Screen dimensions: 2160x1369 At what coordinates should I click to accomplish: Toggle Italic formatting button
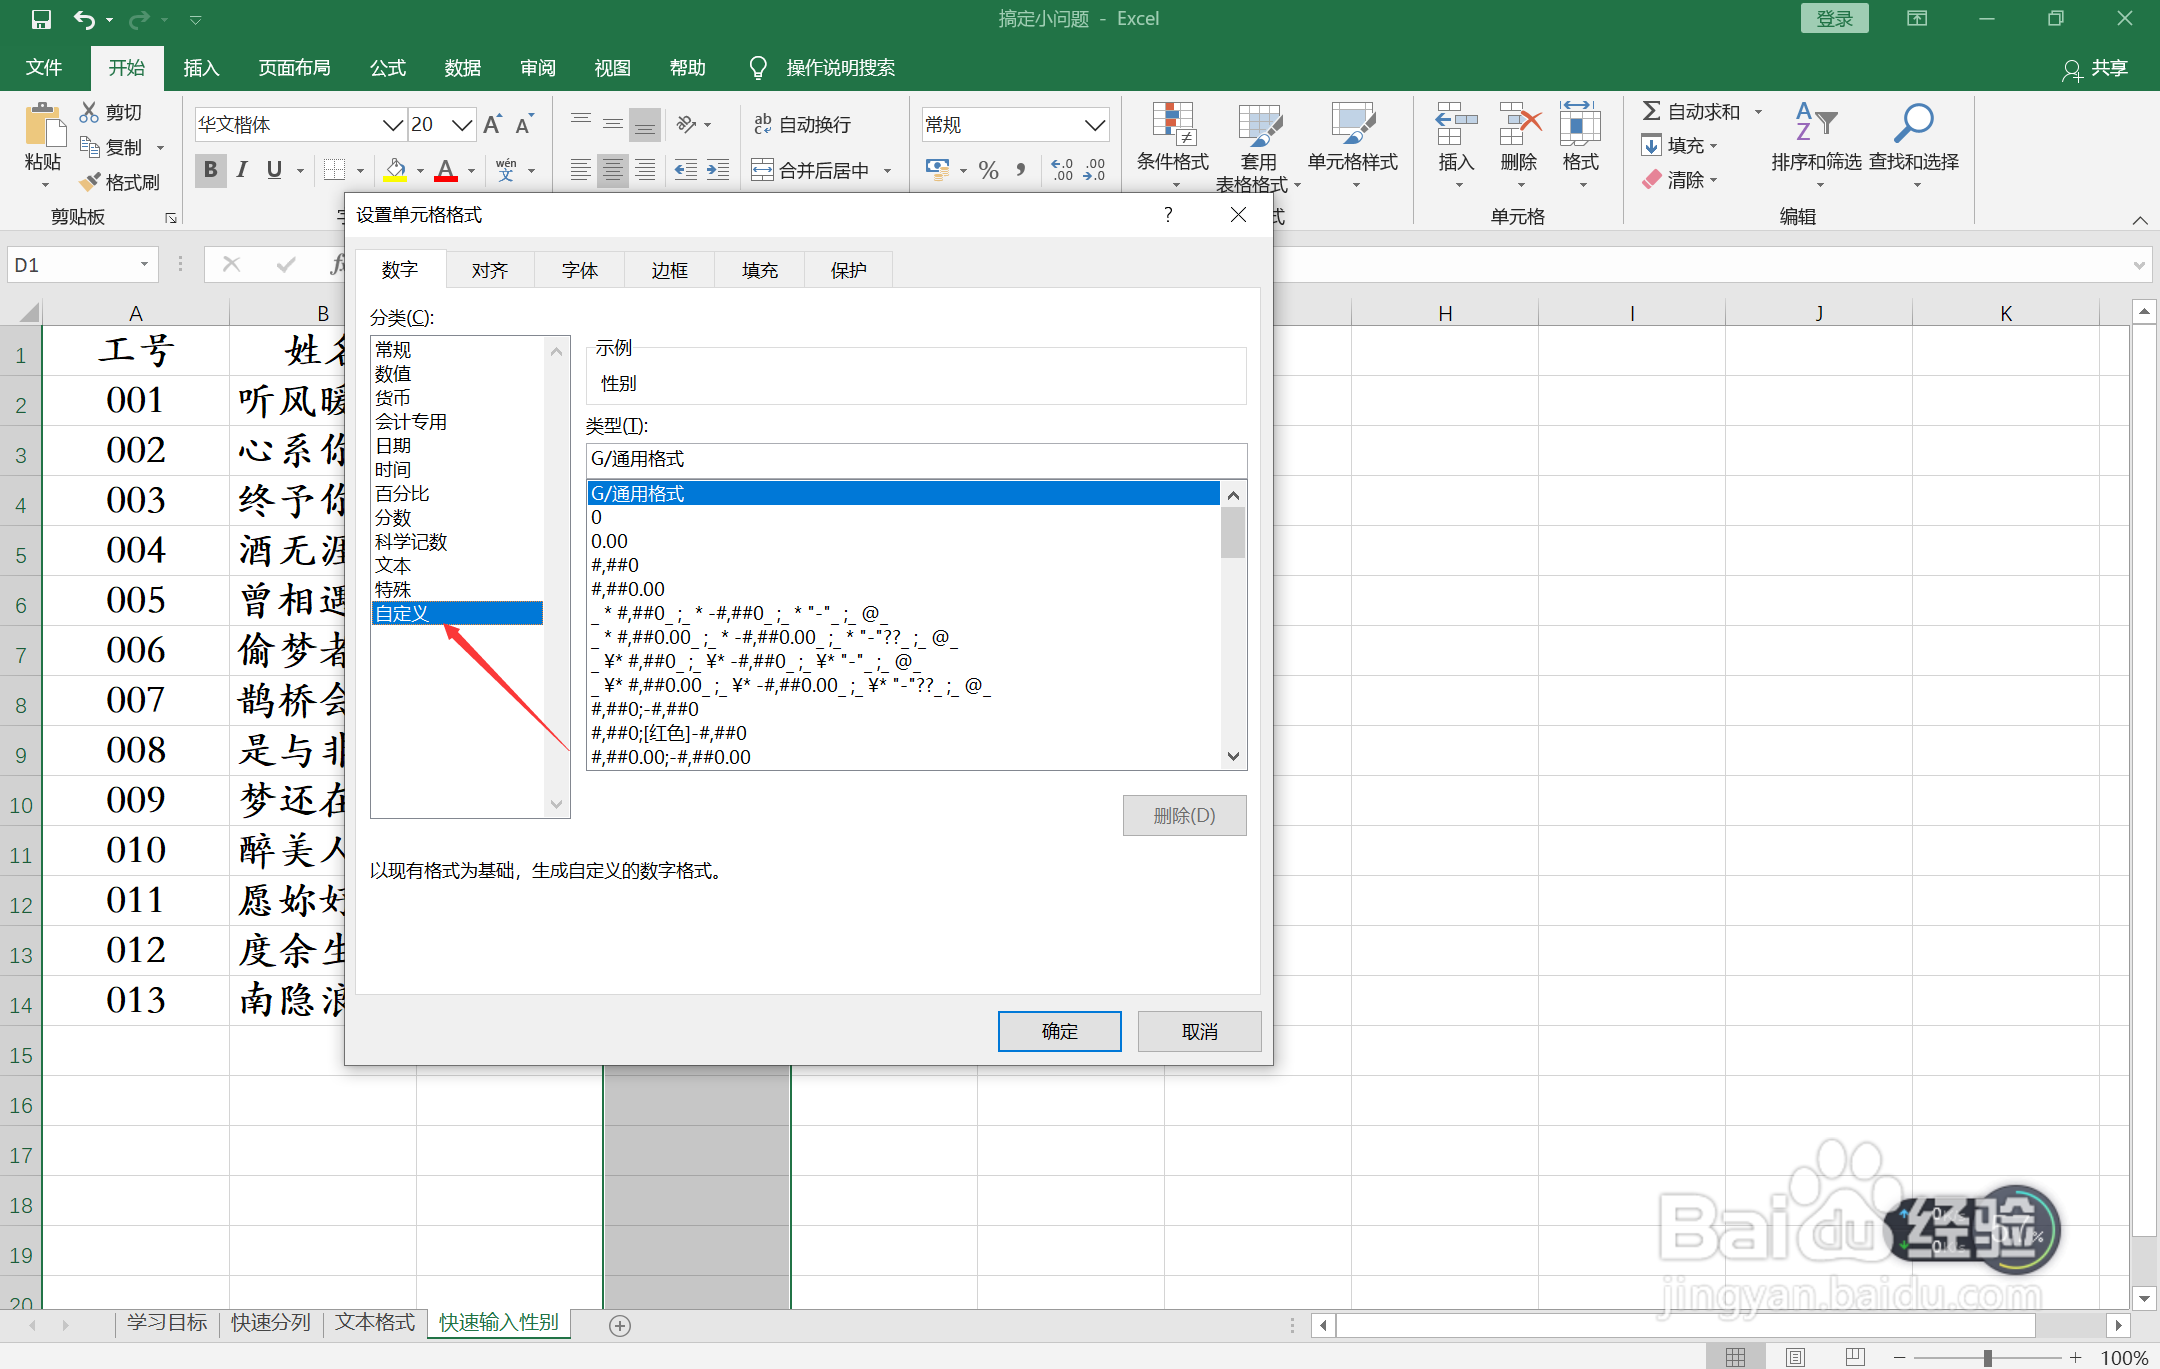242,170
